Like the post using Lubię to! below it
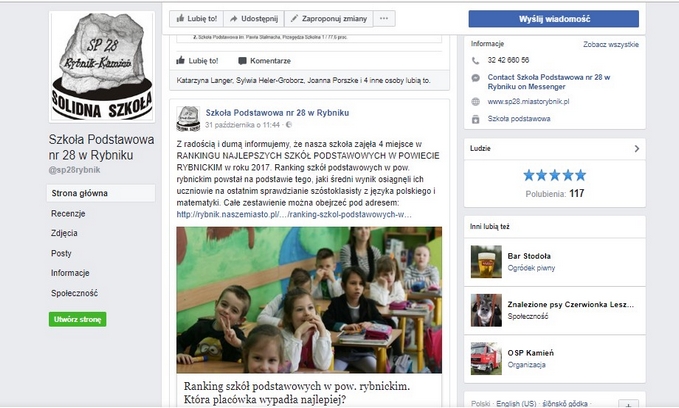679x408 pixels. [x=197, y=61]
